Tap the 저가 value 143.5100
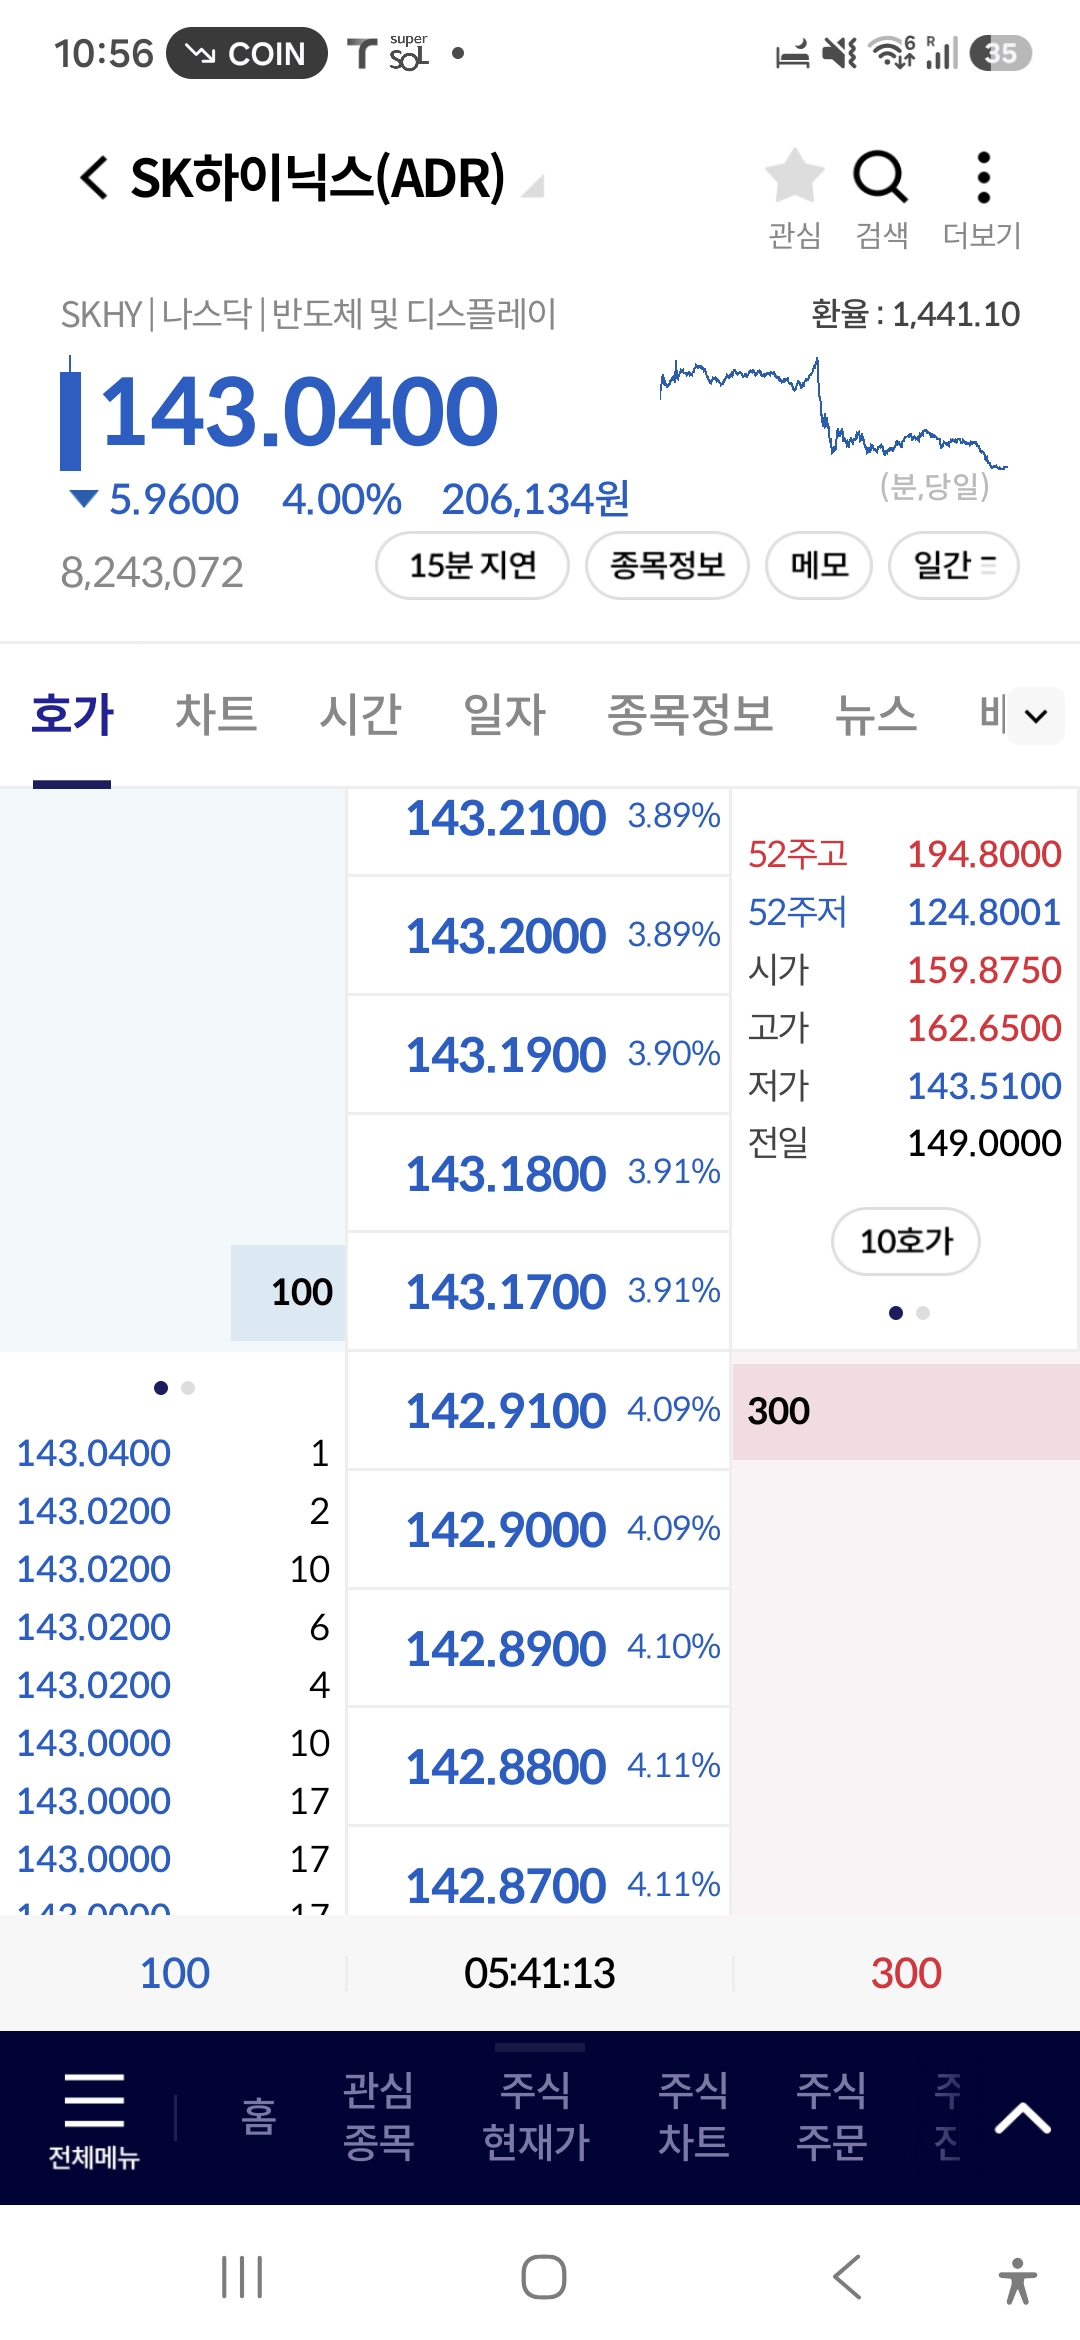Viewport: 1080px width, 2340px height. click(x=984, y=1086)
